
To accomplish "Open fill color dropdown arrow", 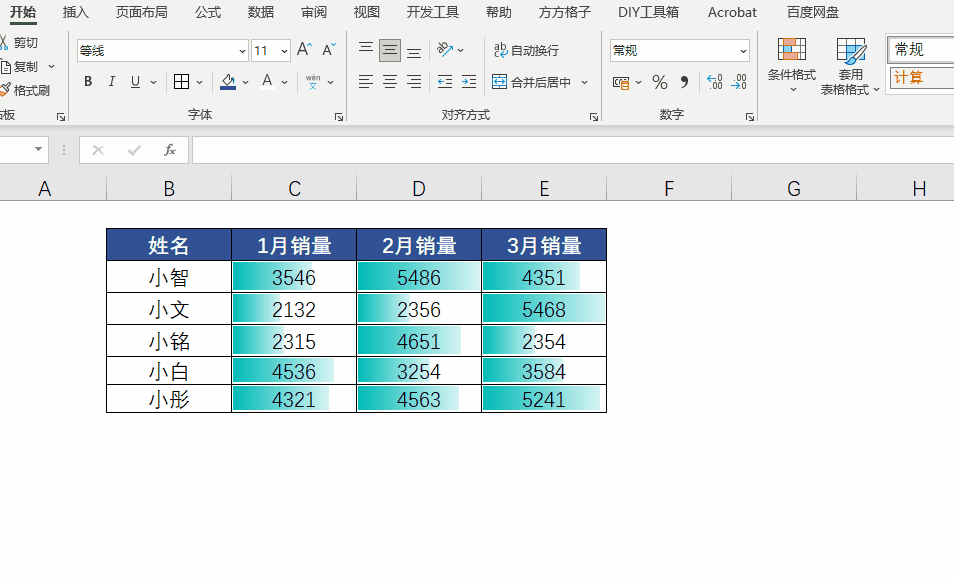I will pos(245,82).
